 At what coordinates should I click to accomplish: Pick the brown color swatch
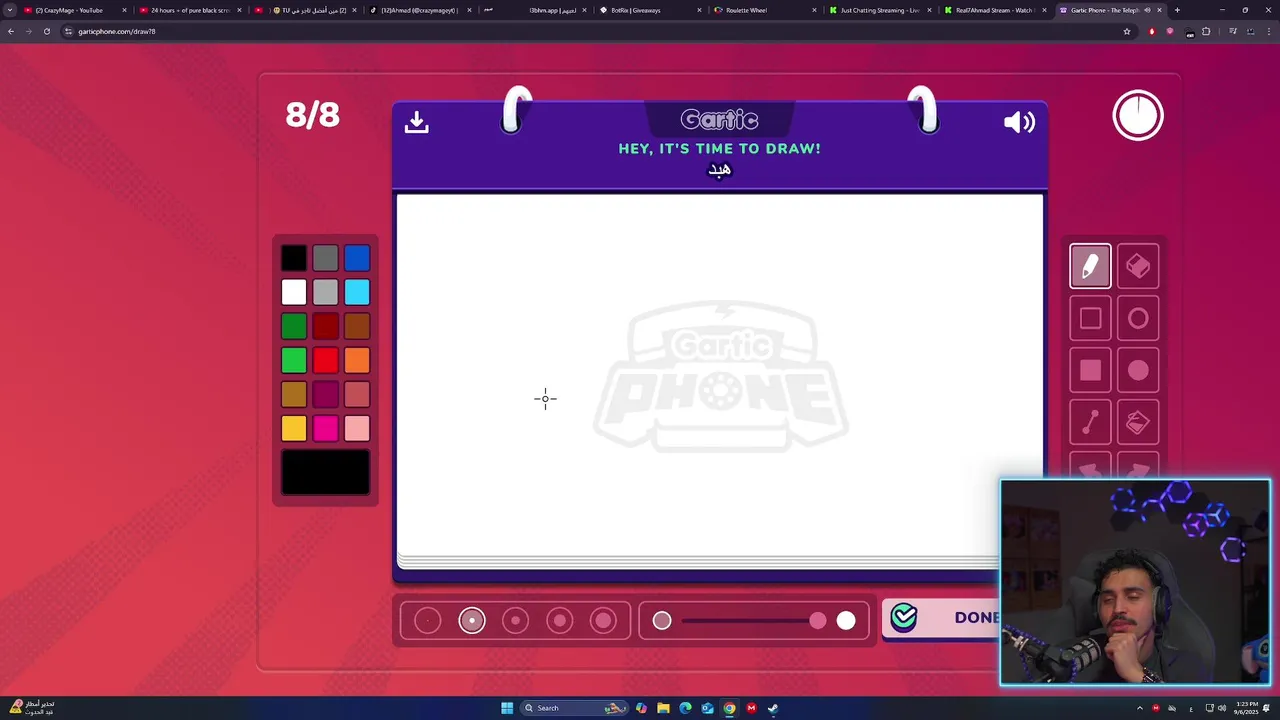point(357,326)
